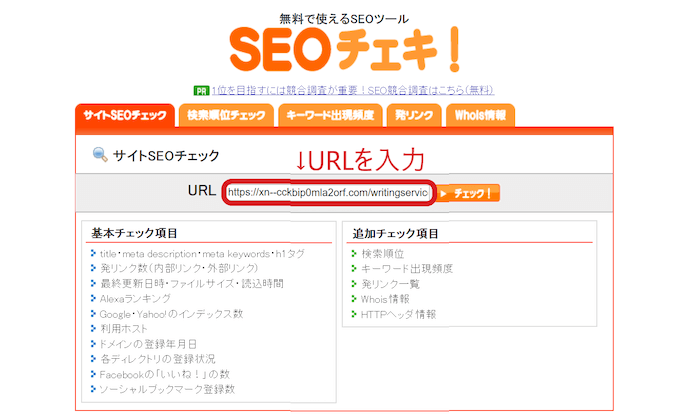Open the Whois情報 tab
This screenshot has width=700, height=420.
tap(480, 116)
